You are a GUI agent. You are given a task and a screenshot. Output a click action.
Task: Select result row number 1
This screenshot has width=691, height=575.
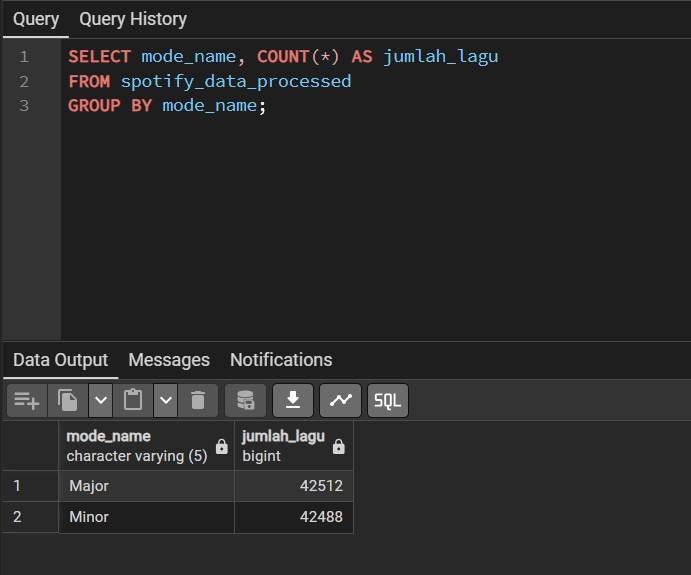click(30, 486)
